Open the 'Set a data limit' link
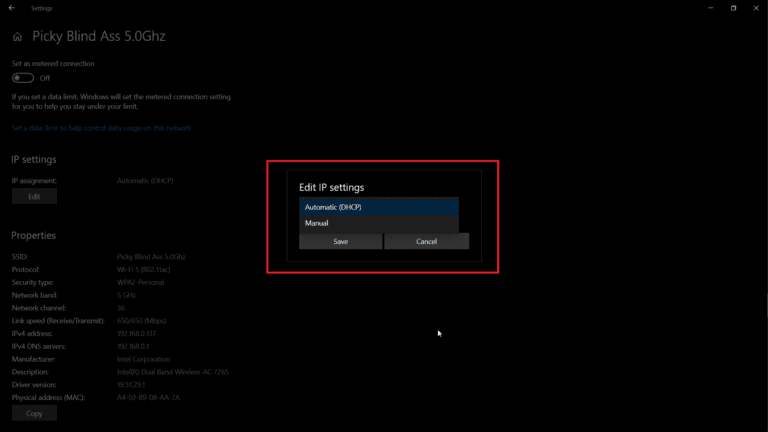This screenshot has height=432, width=768. pos(101,128)
